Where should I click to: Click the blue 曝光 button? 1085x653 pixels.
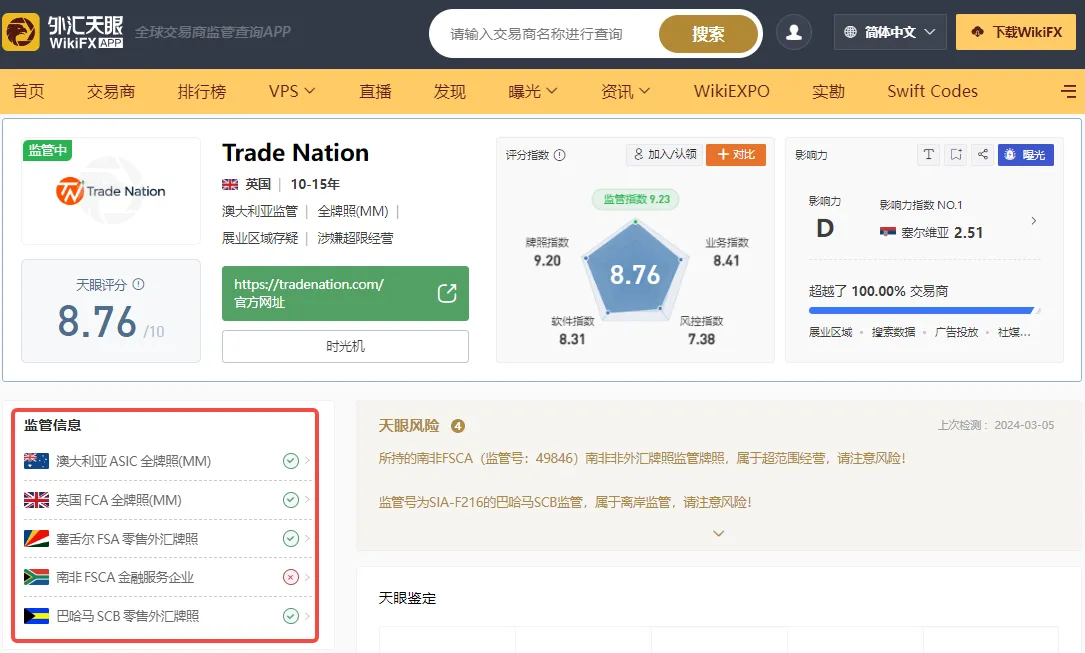point(1025,154)
